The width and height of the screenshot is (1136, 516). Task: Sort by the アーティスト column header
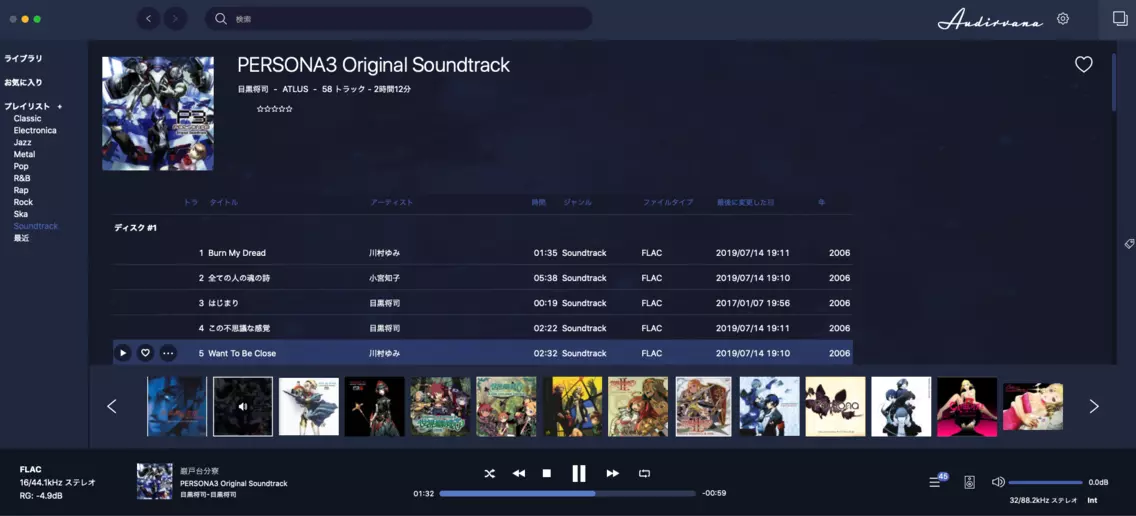pos(392,203)
